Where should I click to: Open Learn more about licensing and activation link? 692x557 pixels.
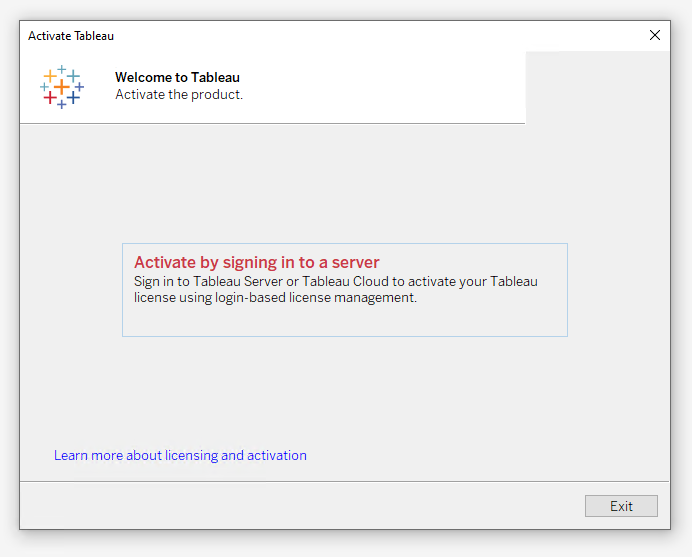point(180,455)
